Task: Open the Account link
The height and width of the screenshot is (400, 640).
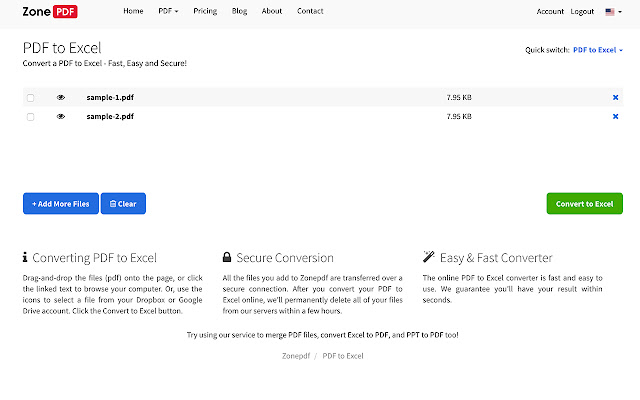Action: pos(550,11)
